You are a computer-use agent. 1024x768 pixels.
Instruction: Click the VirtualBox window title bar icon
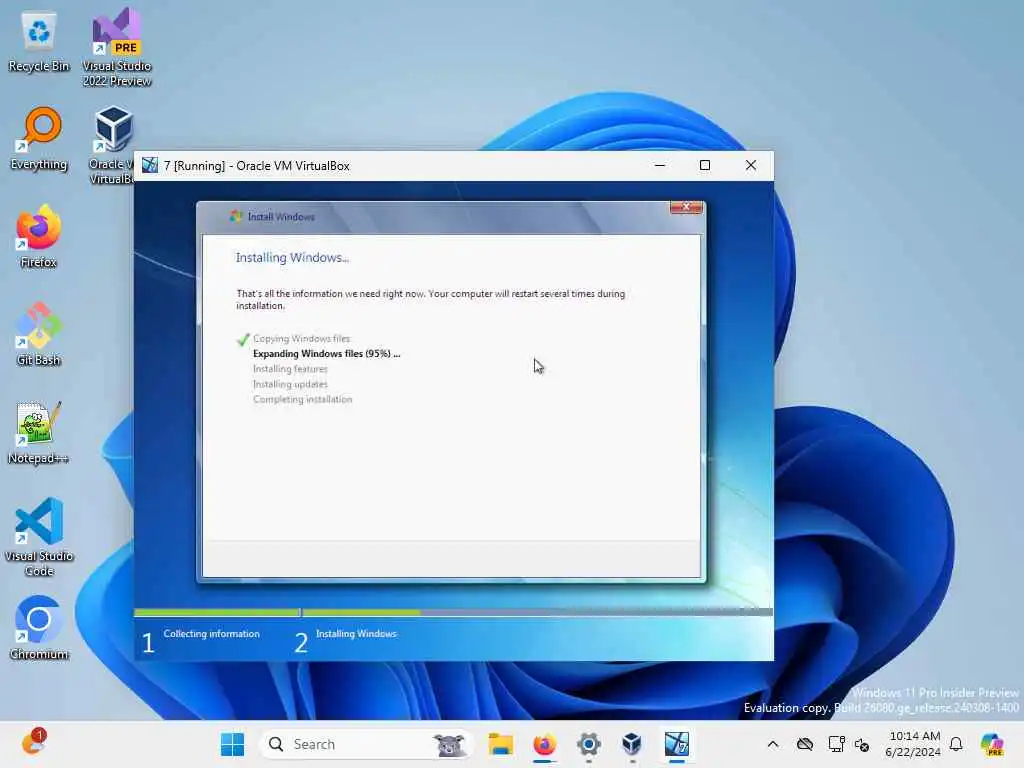tap(150, 165)
